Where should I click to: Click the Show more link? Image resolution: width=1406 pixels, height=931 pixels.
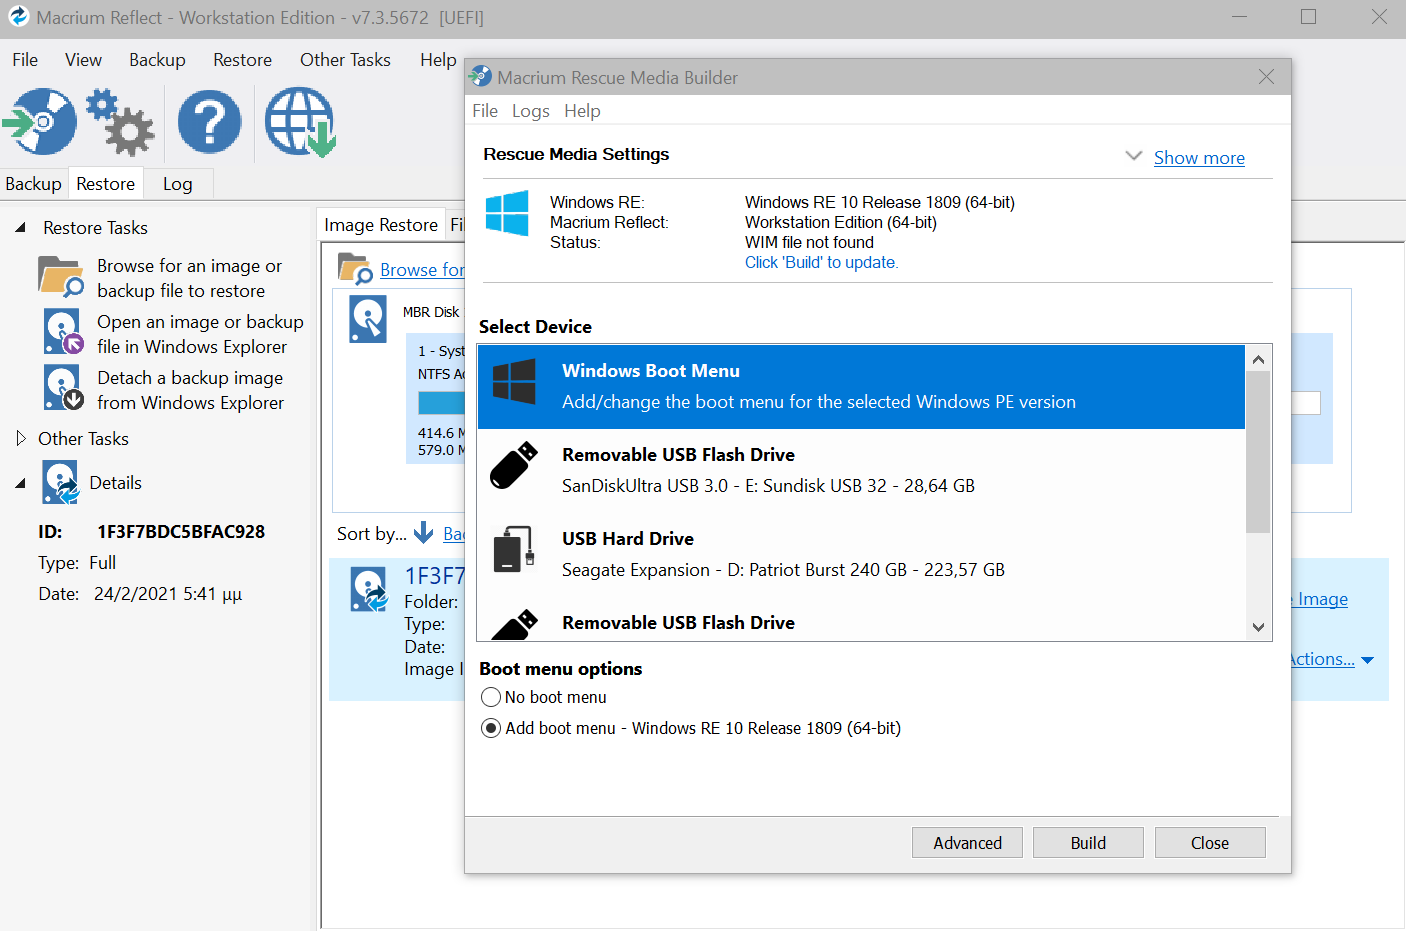(1199, 158)
